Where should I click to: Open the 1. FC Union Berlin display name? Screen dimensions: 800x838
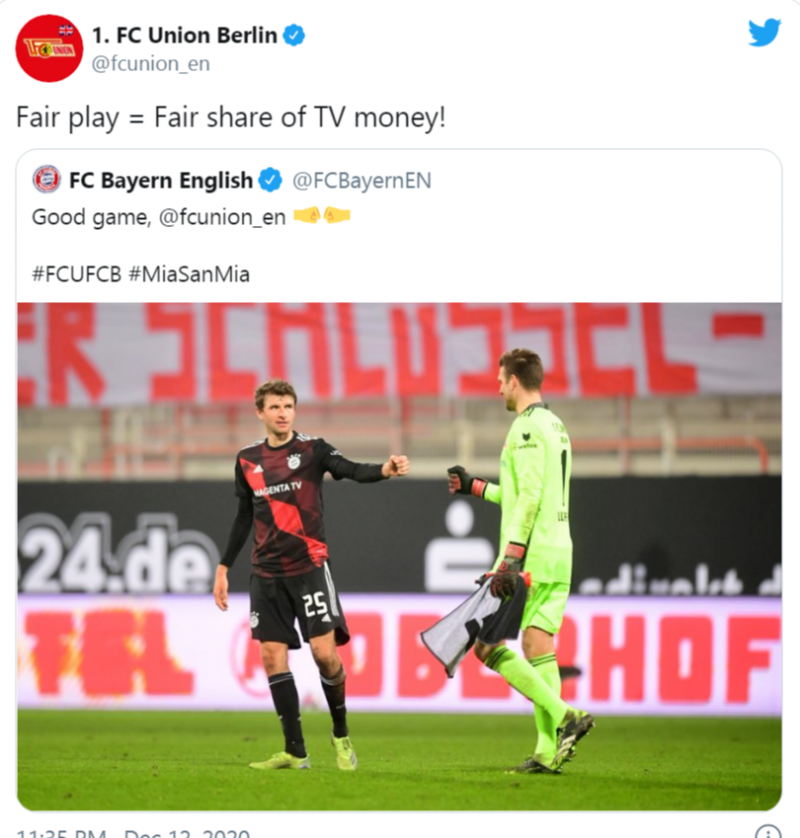pos(184,35)
